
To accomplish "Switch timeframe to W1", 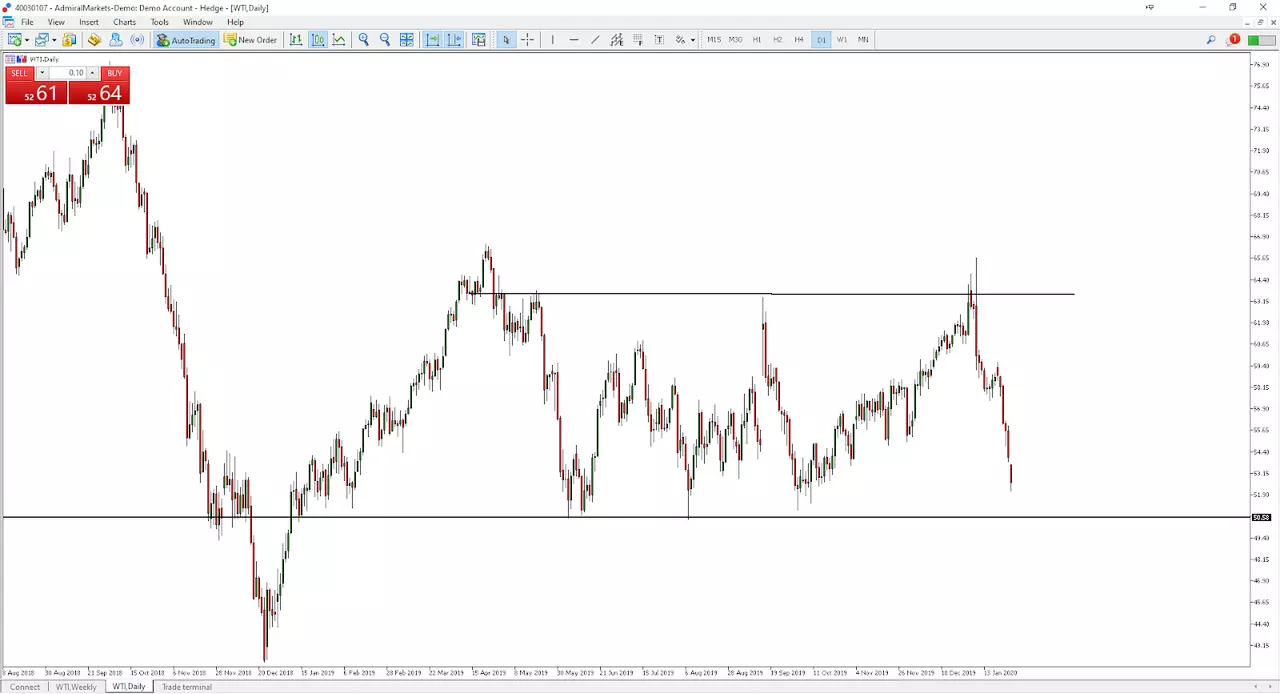I will click(842, 40).
